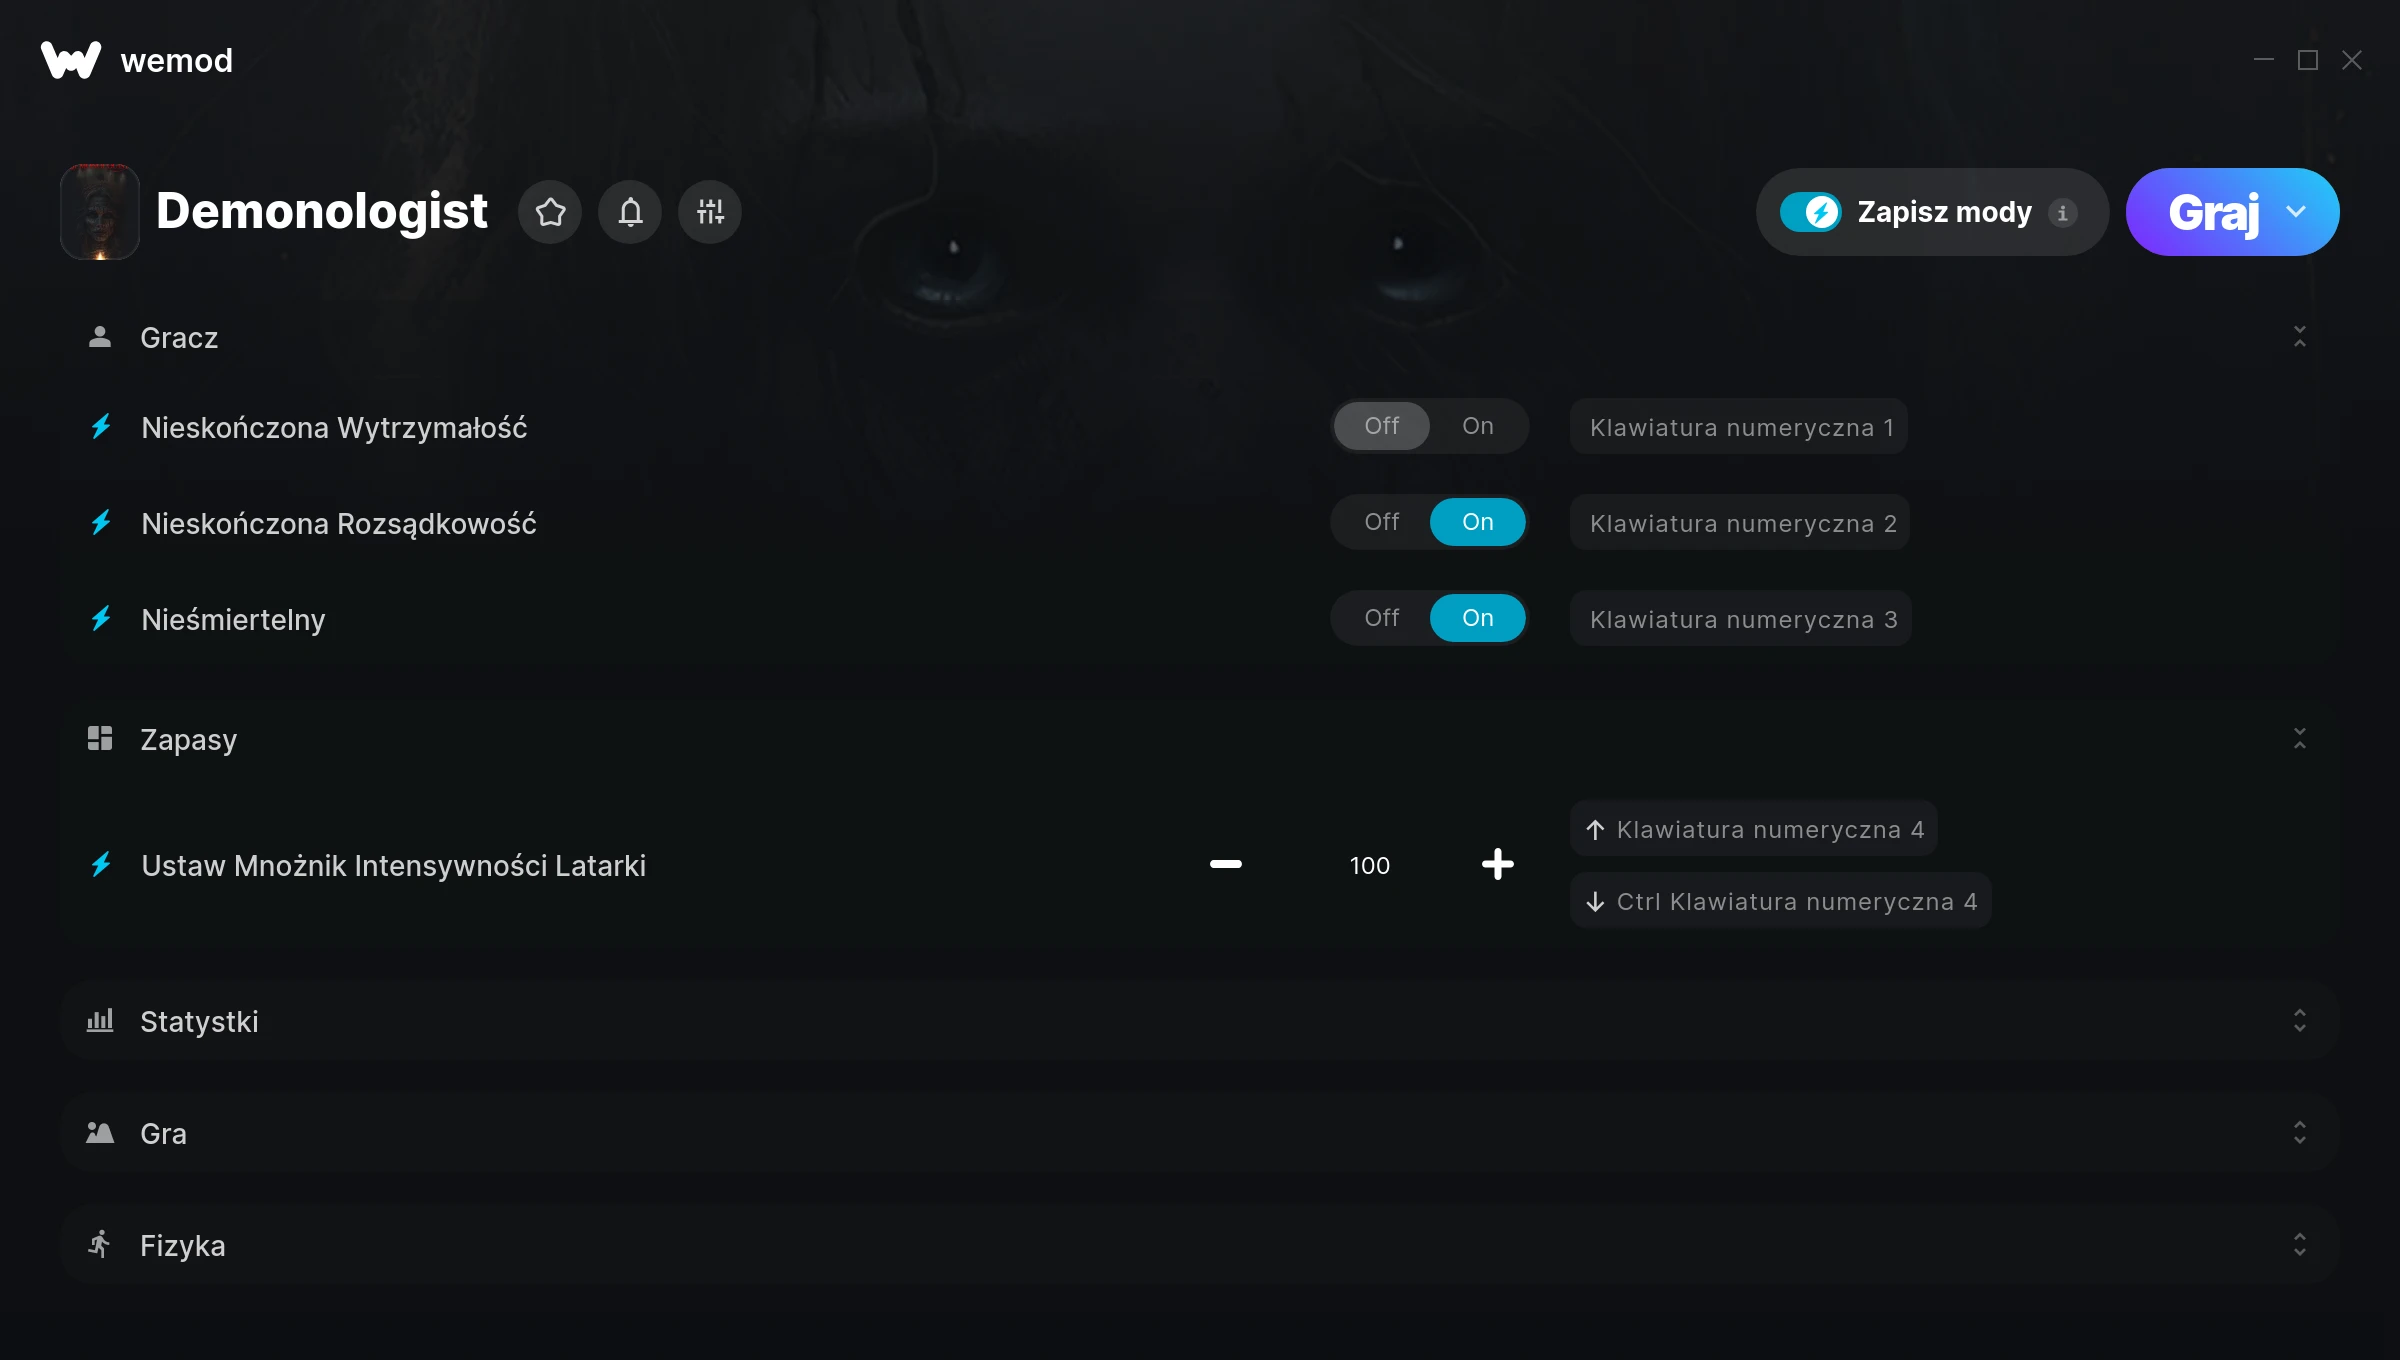Click the Demonologist game thumbnail
Screen dimensions: 2400x1360
click(100, 212)
